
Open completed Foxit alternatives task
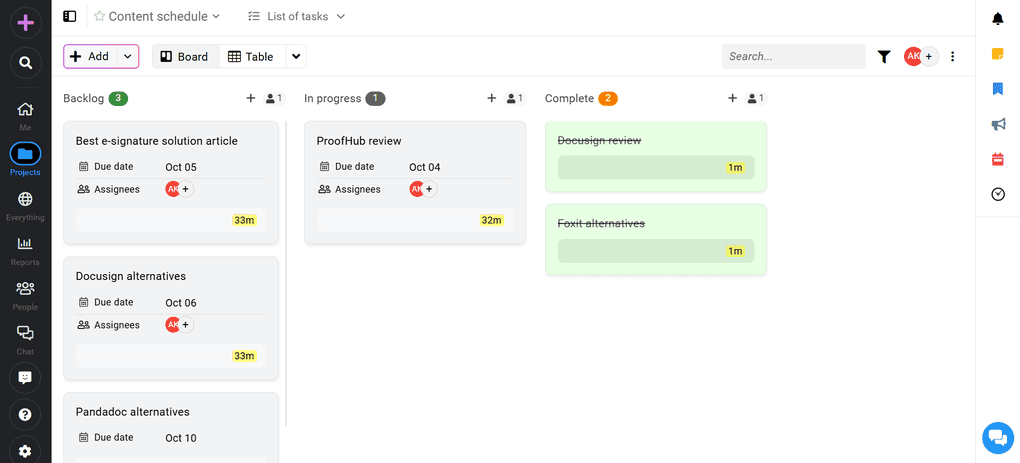point(601,224)
